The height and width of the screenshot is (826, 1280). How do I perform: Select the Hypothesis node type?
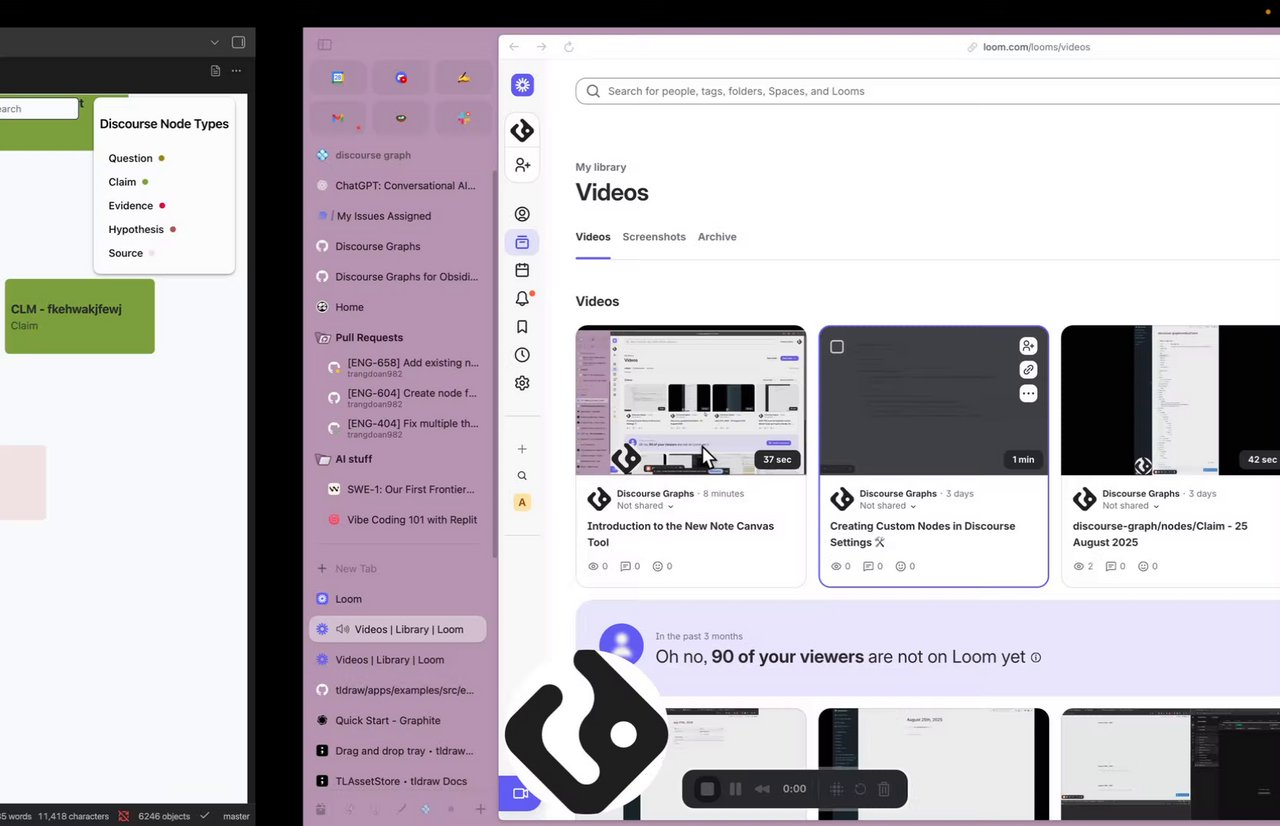coord(142,229)
